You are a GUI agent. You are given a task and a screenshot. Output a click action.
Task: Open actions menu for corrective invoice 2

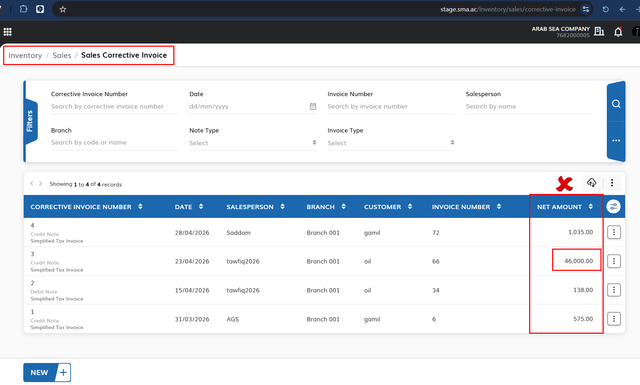613,290
